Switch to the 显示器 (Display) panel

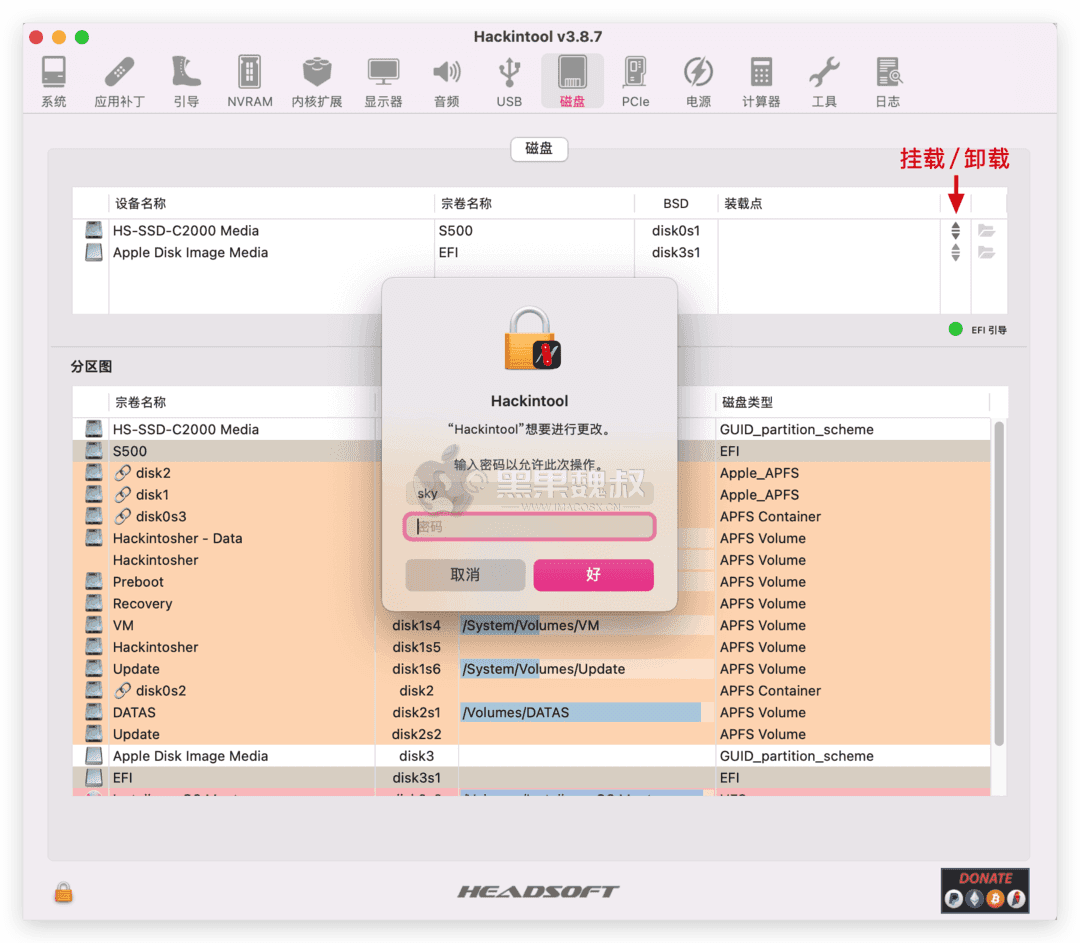(383, 80)
